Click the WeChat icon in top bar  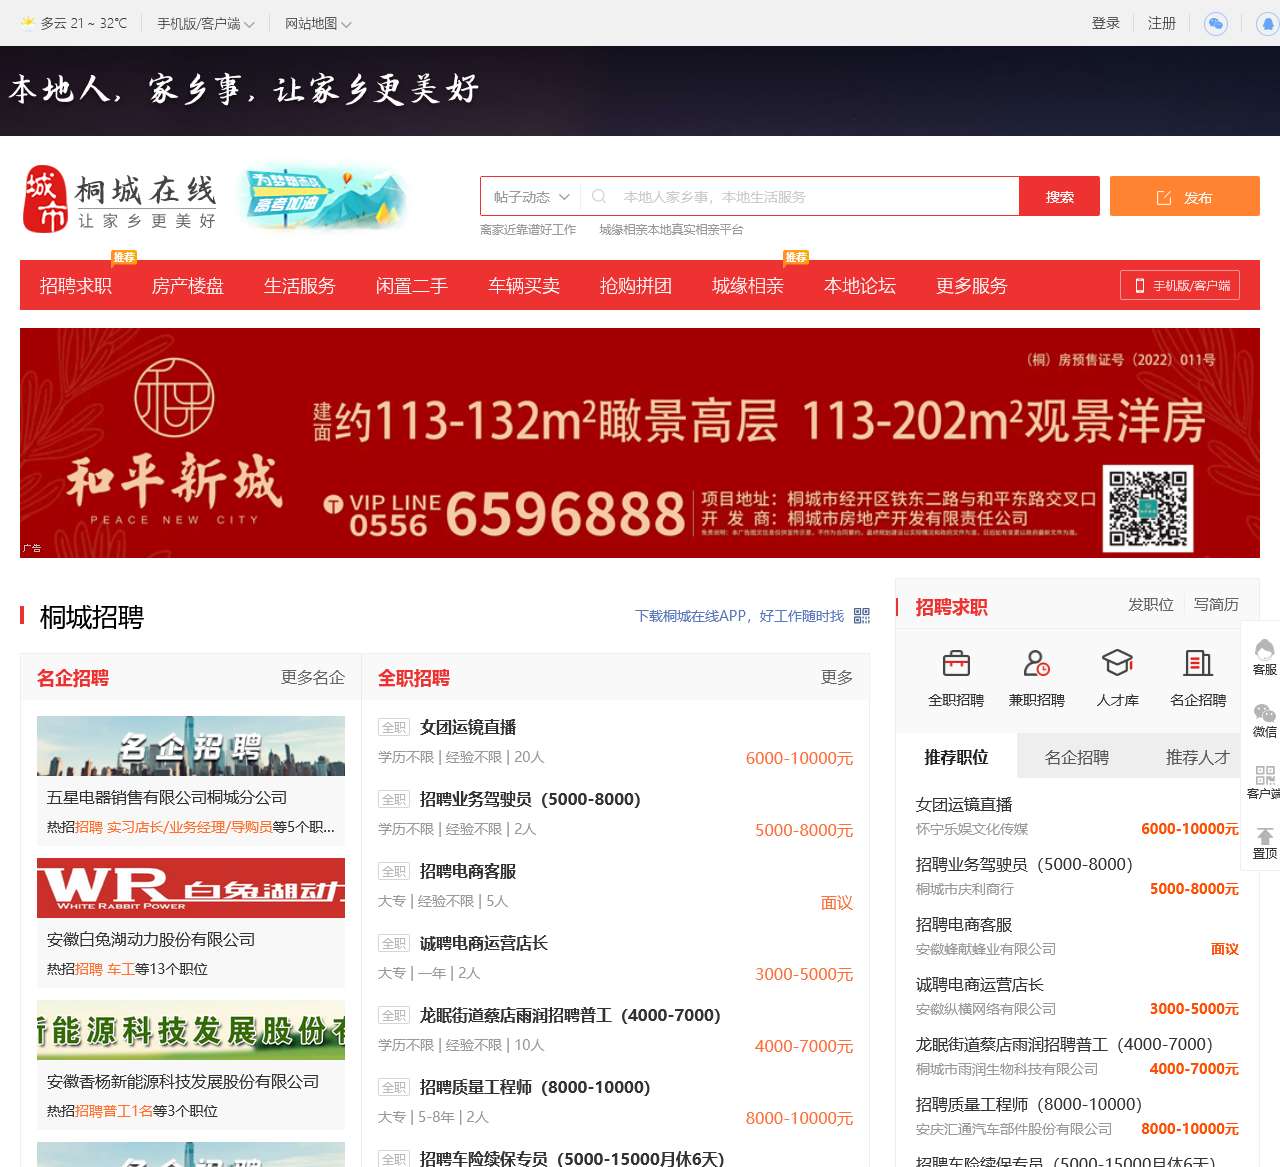(x=1215, y=23)
